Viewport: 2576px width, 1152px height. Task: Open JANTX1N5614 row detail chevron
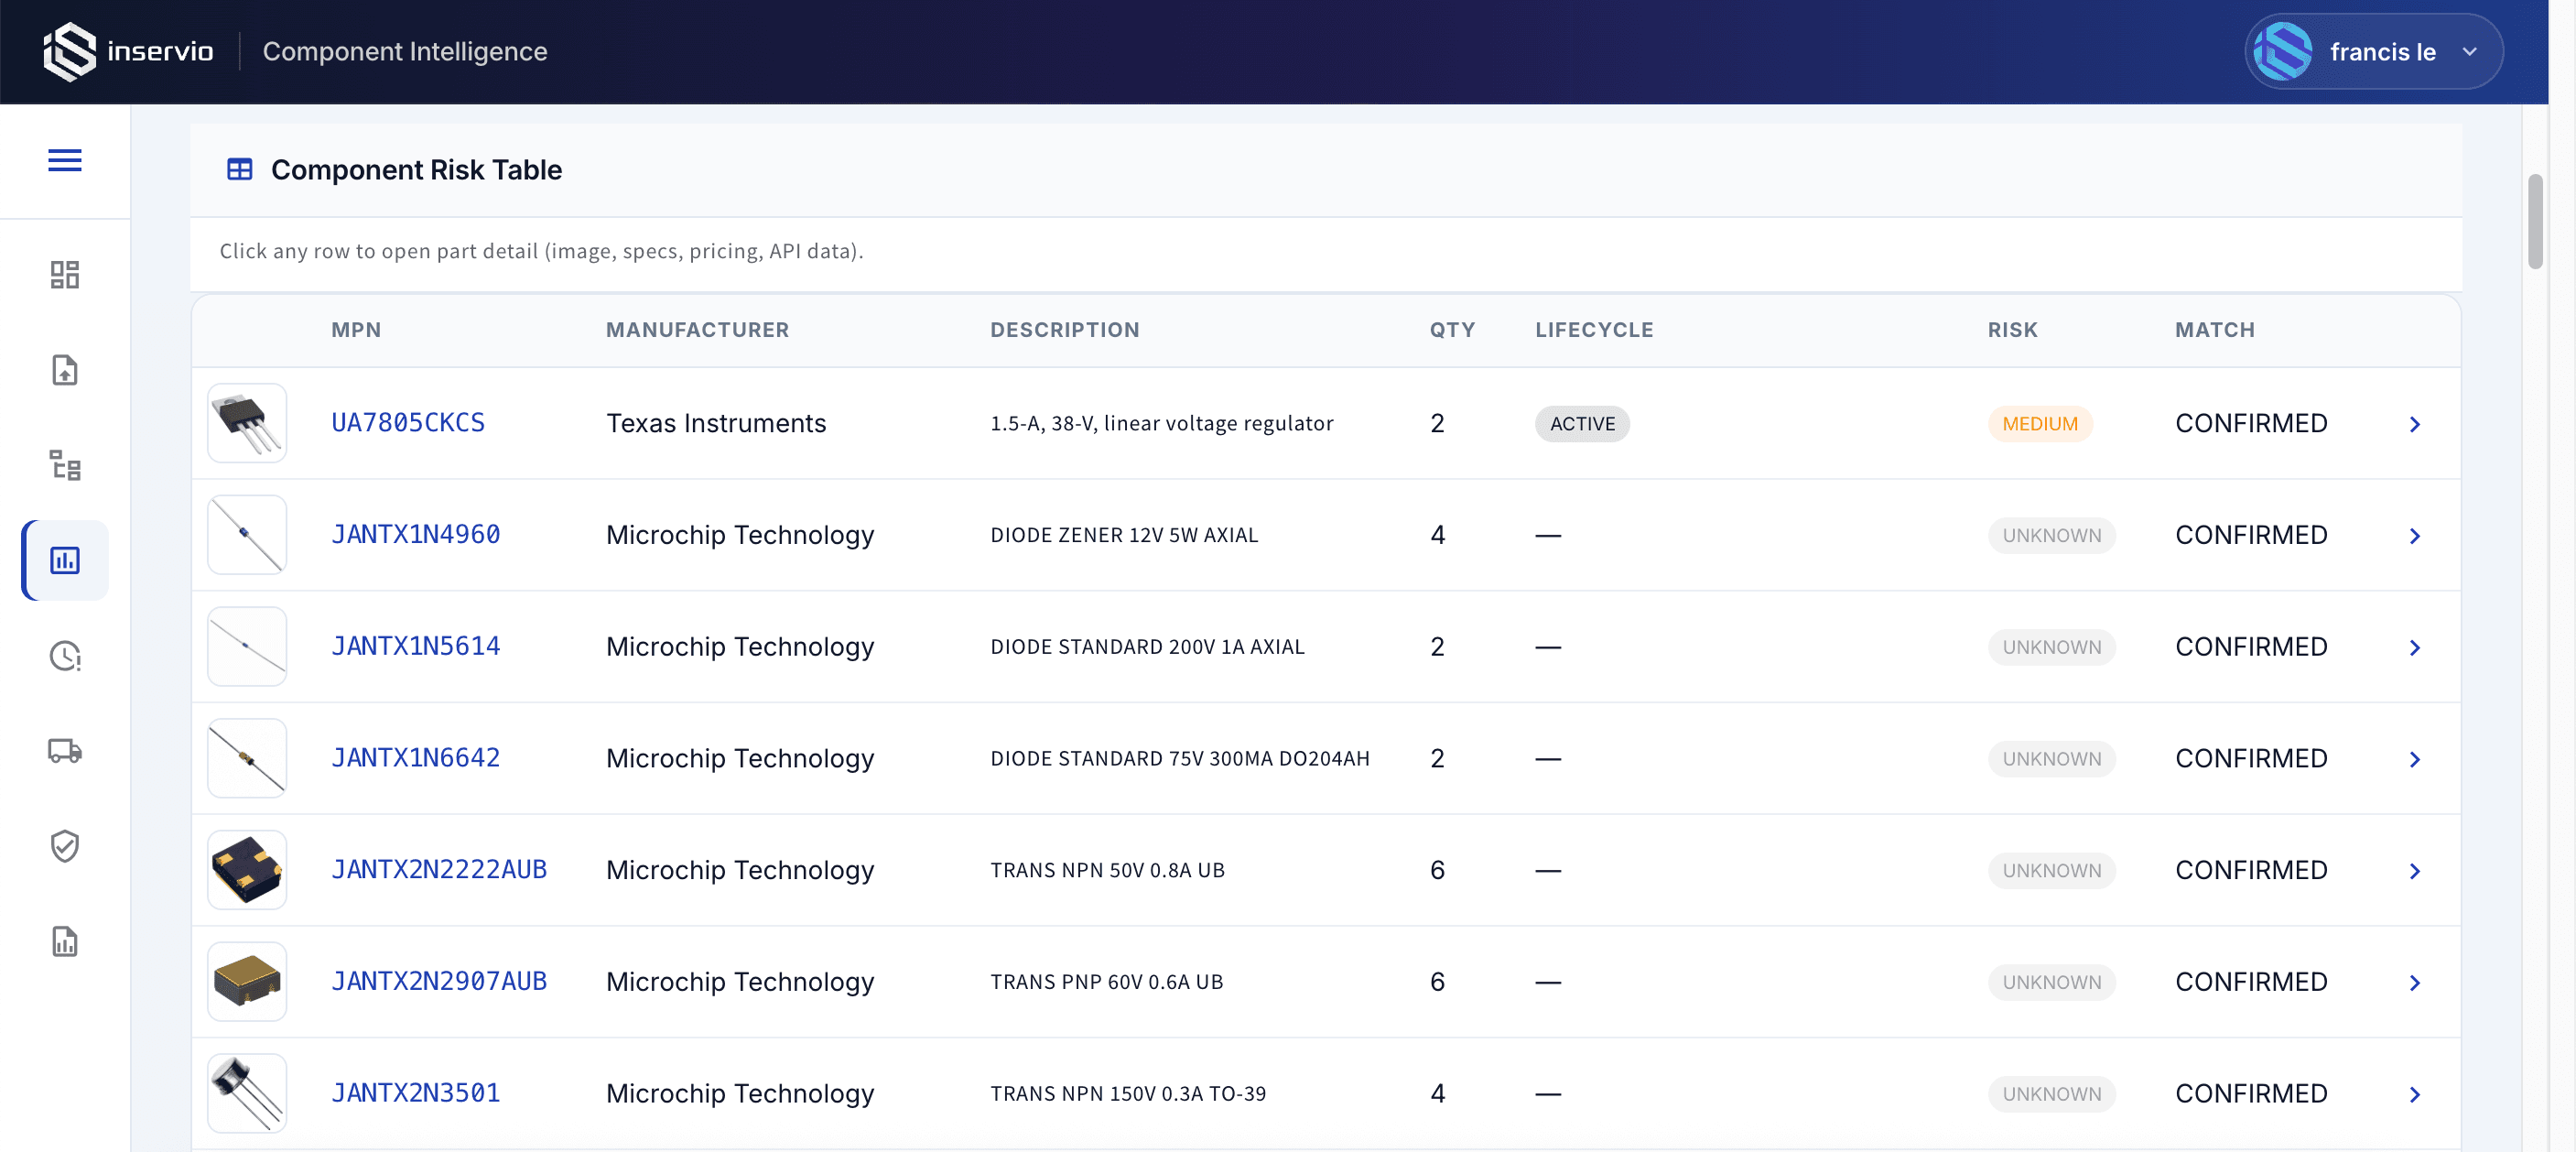(2415, 648)
